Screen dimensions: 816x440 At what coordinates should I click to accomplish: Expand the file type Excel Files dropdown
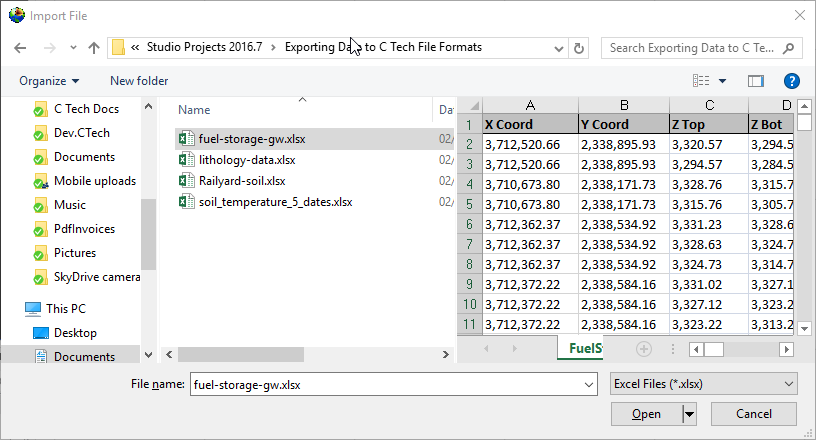[789, 384]
